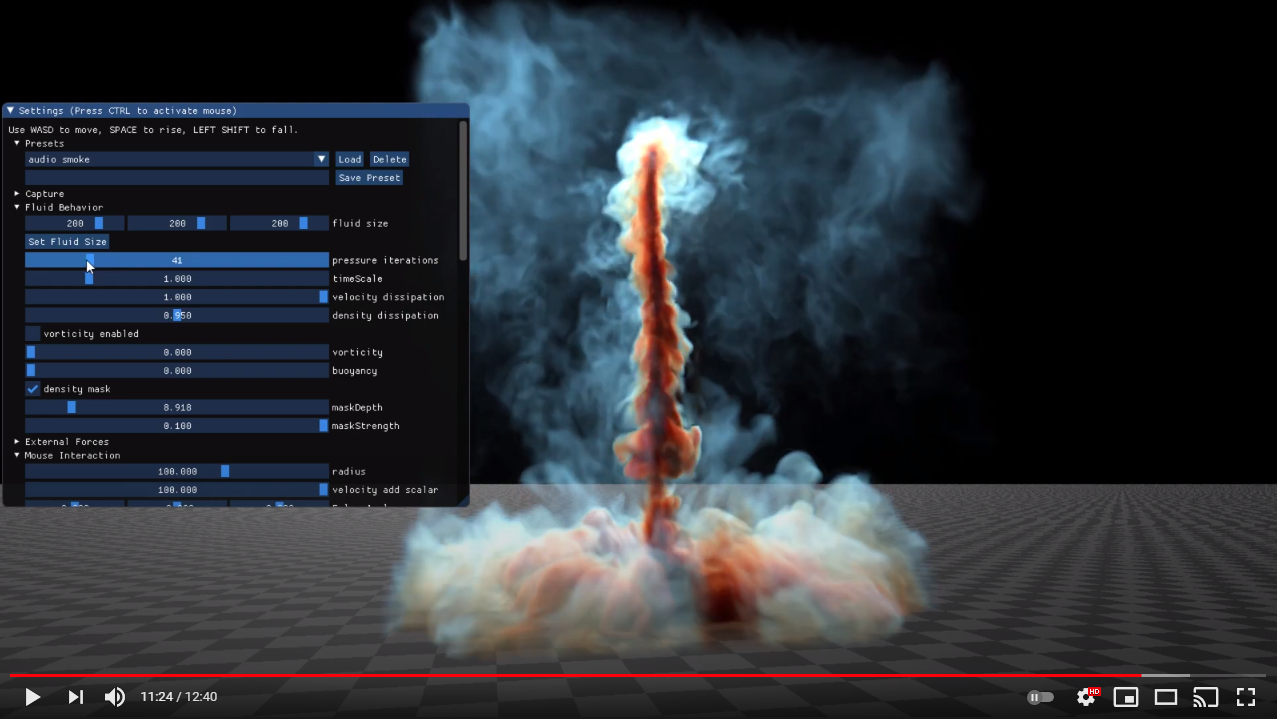Skip to the next video
This screenshot has width=1277, height=719.
tap(75, 697)
